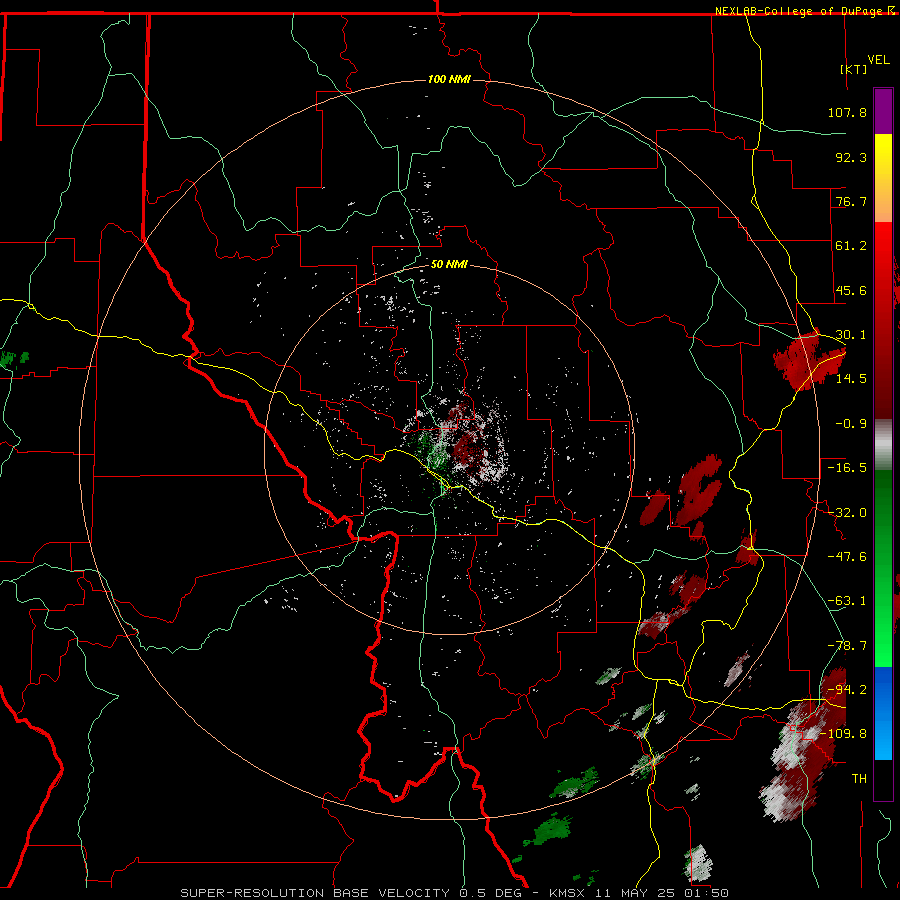The height and width of the screenshot is (900, 900).
Task: Select the 107.8 velocity scale value
Action: [847, 112]
